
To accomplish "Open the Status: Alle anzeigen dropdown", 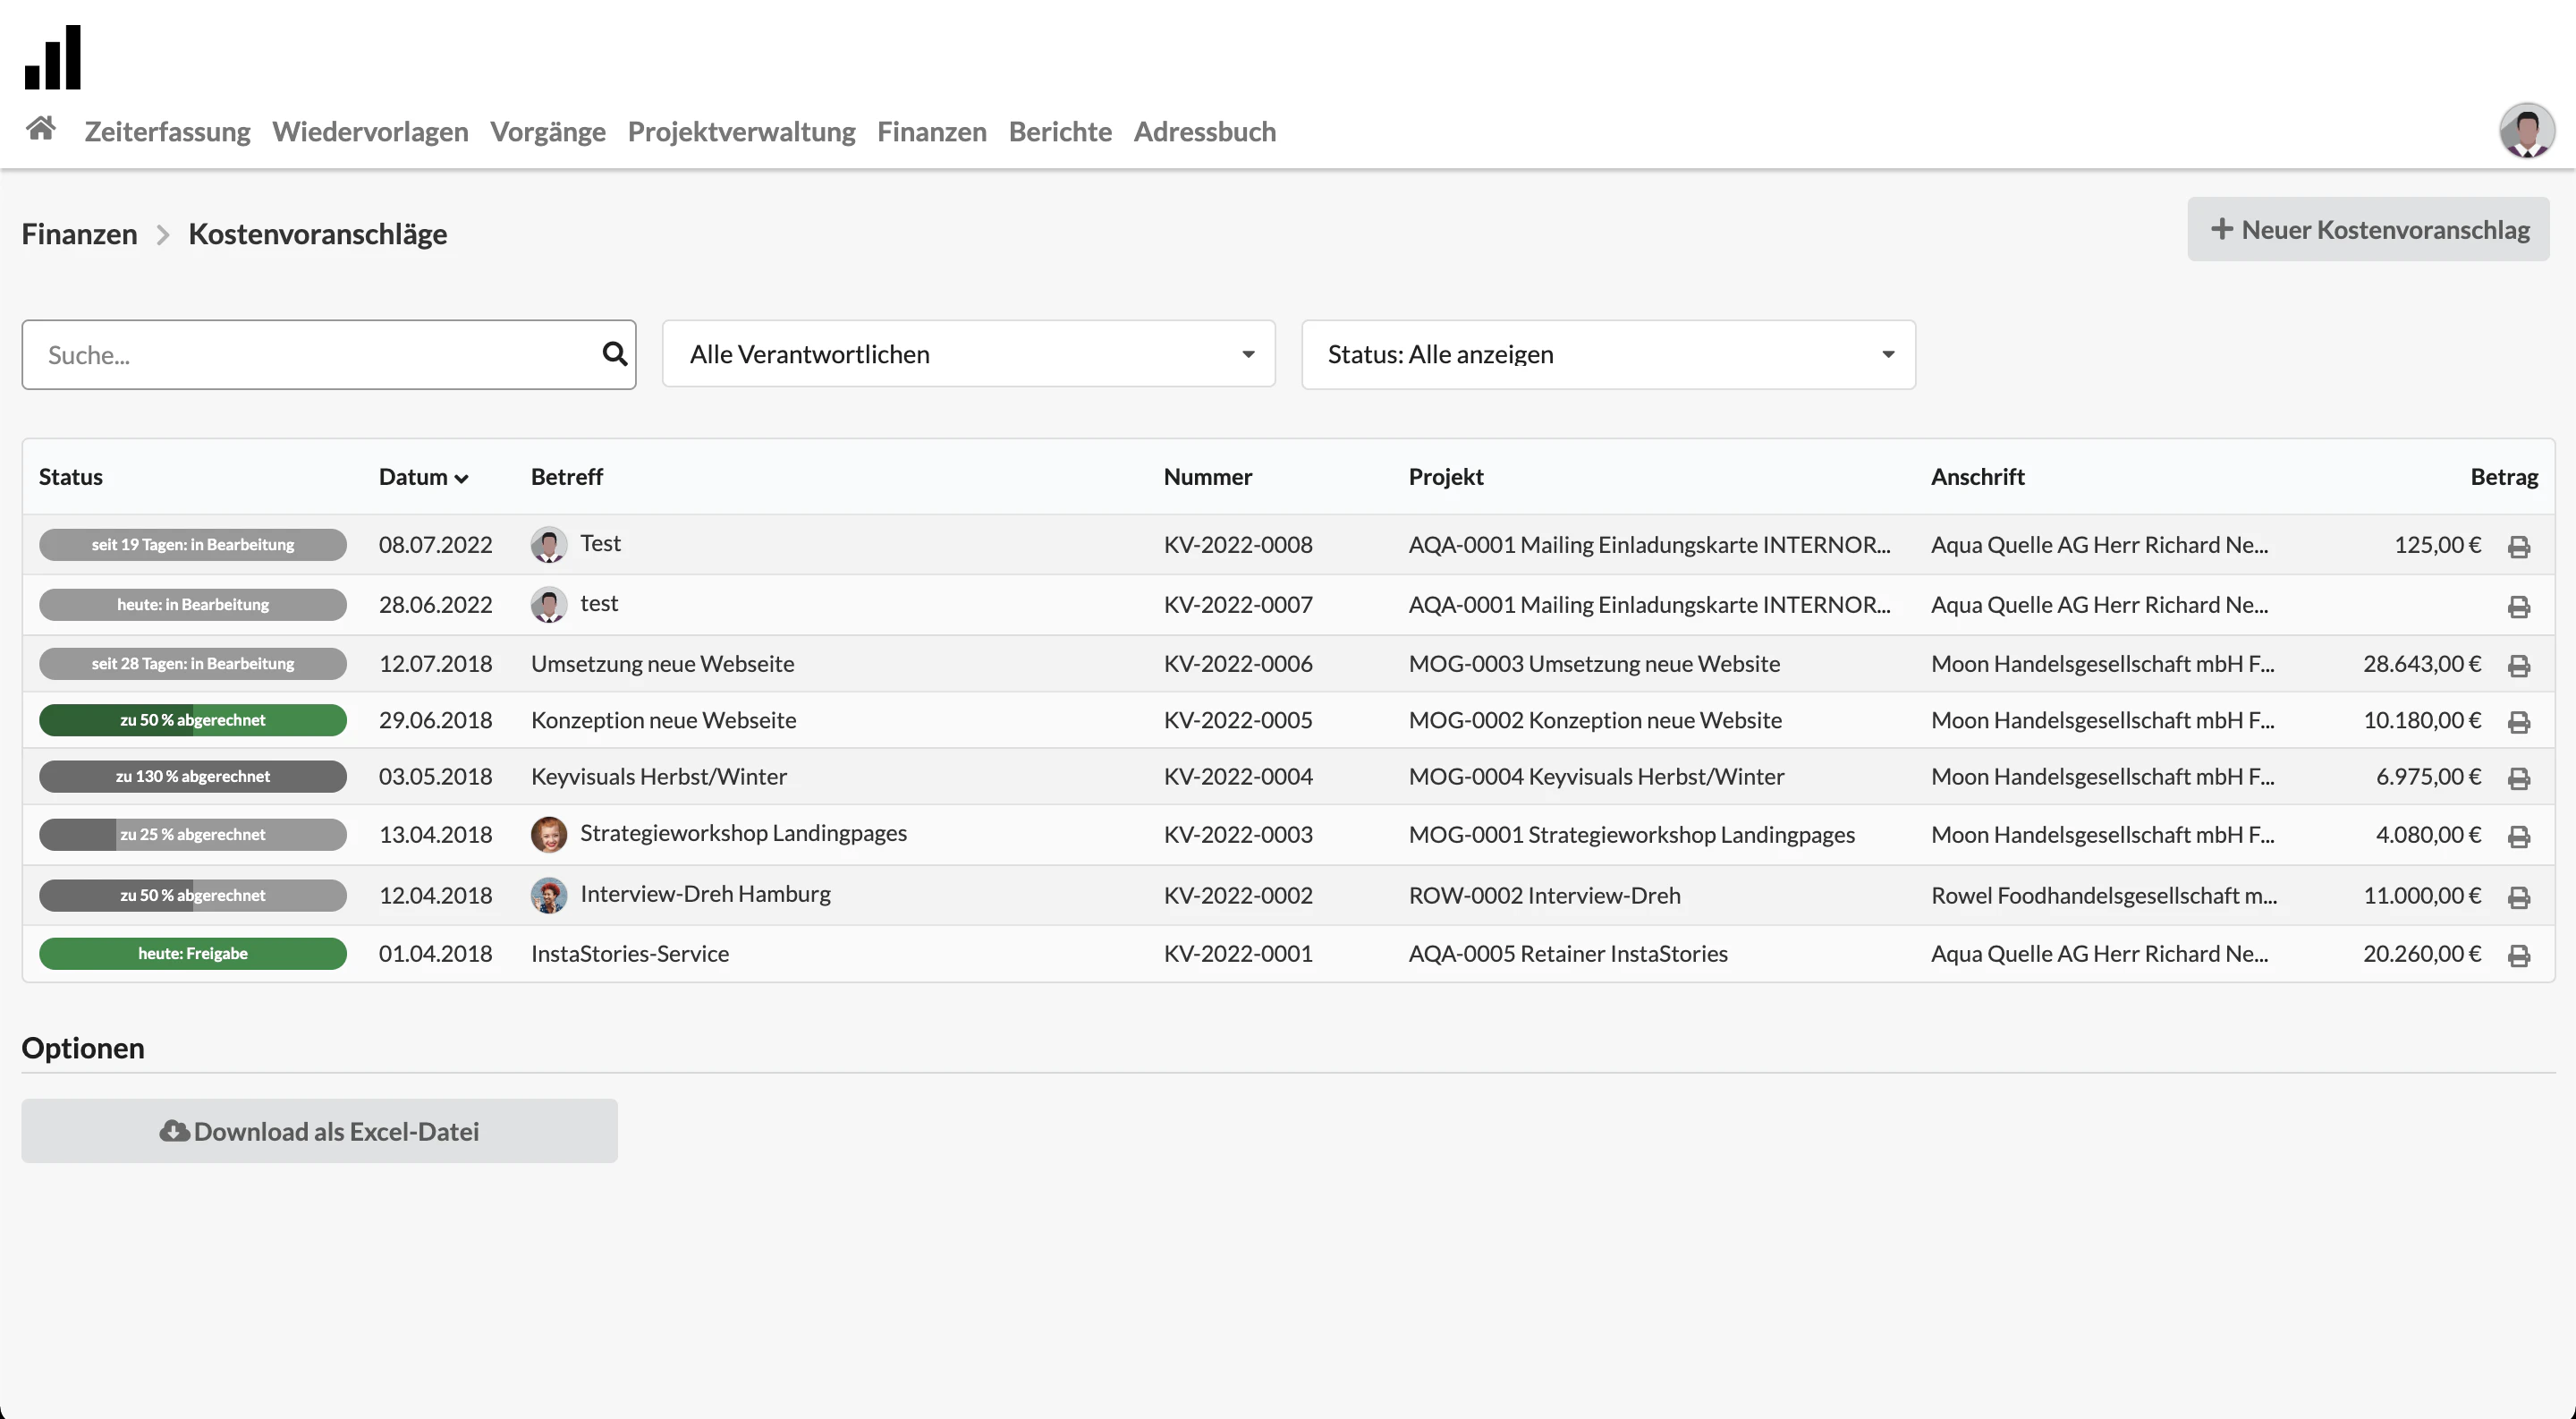I will pyautogui.click(x=1607, y=354).
